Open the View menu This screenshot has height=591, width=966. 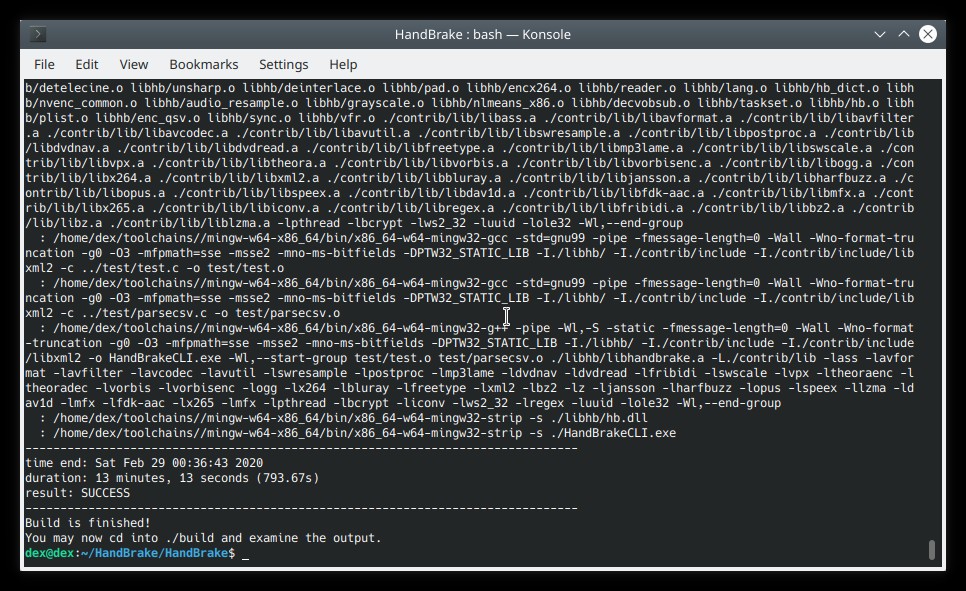[134, 64]
